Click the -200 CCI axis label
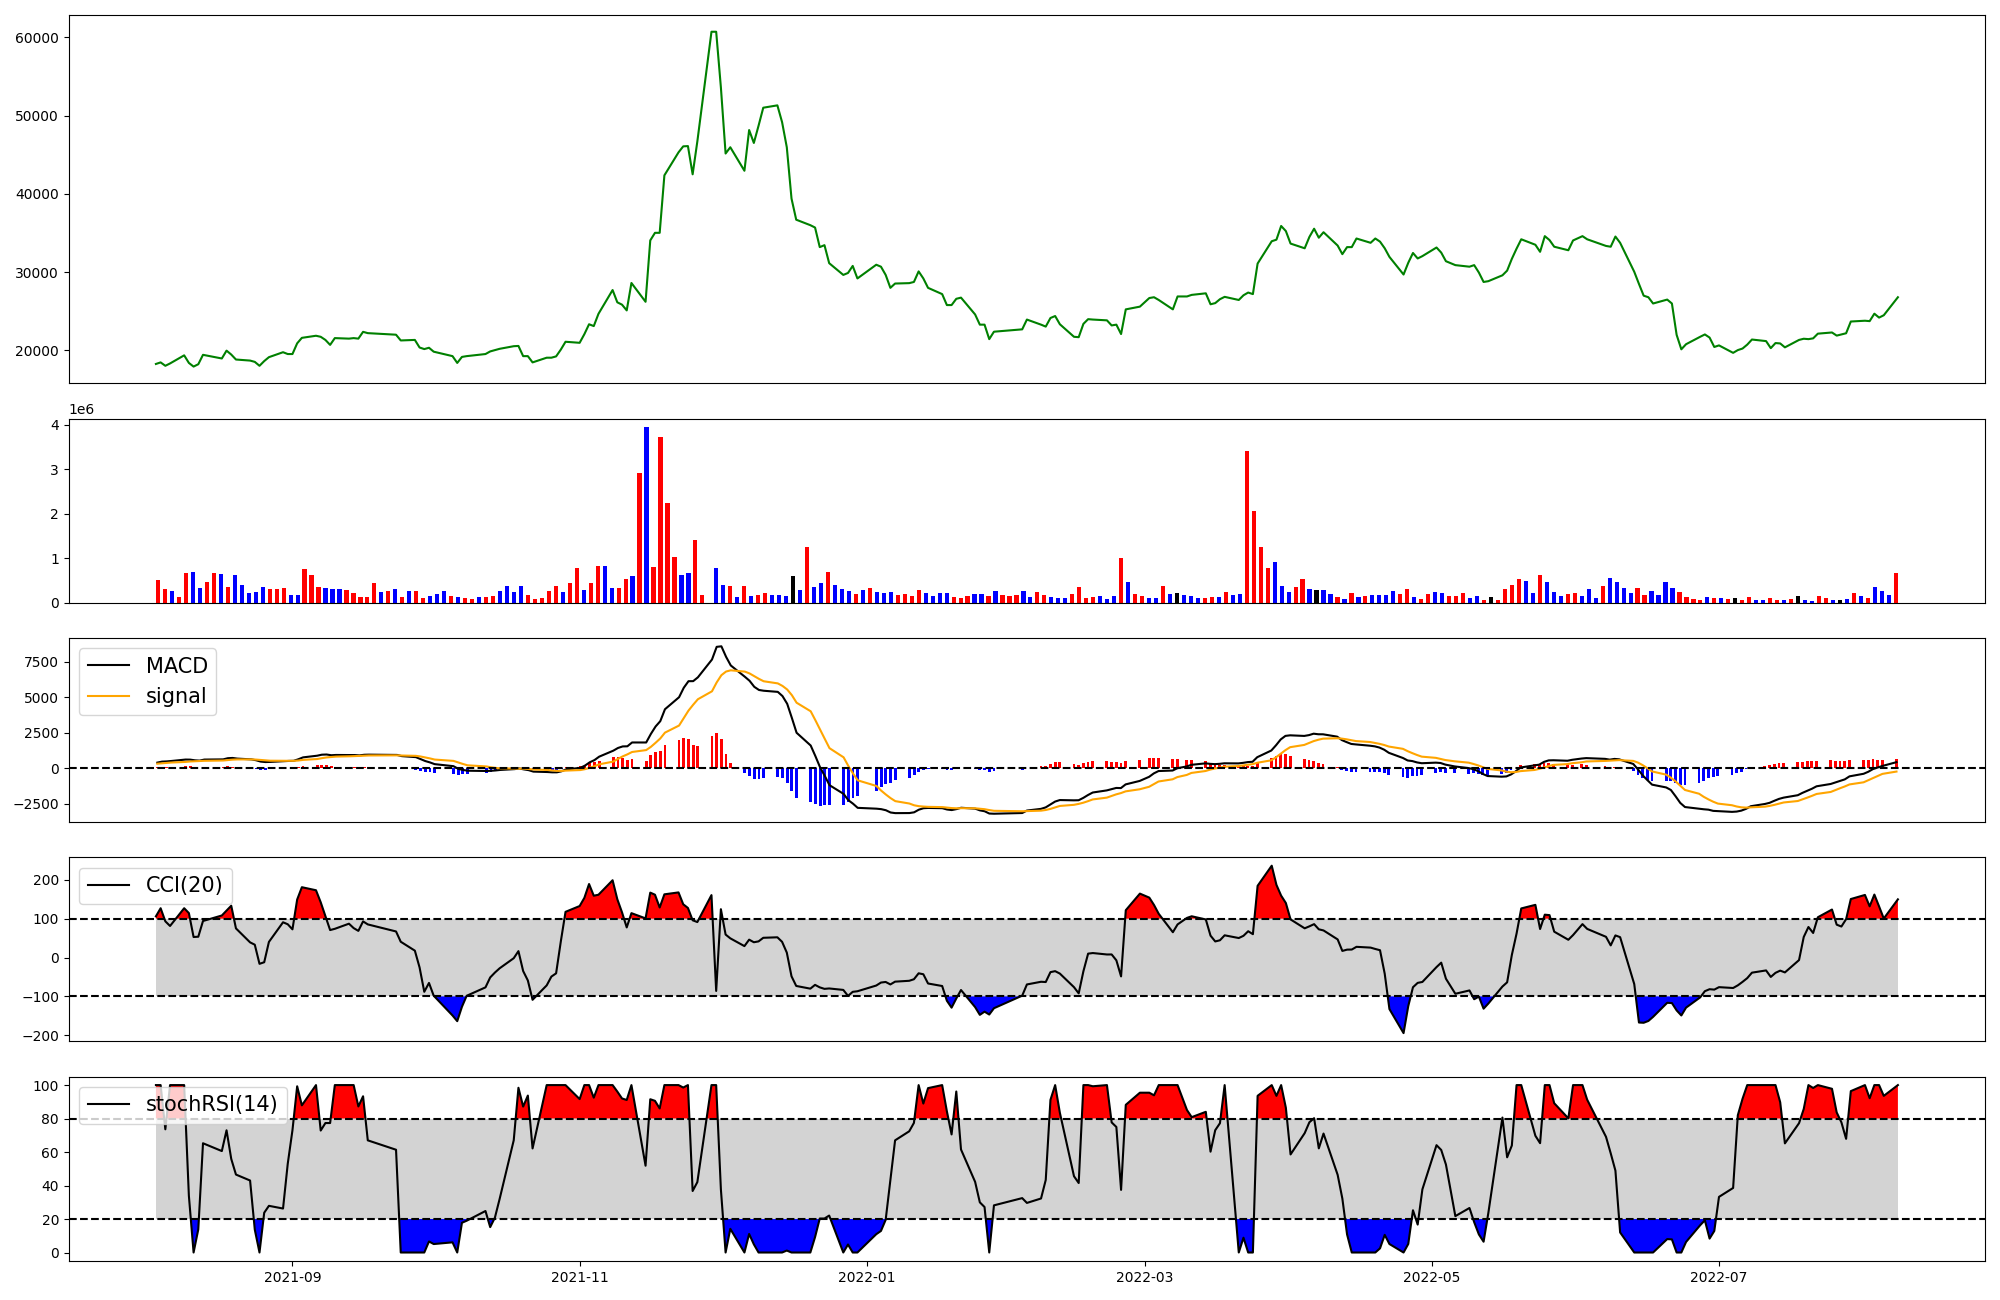Screen dimensions: 2000x1300 (43, 1036)
